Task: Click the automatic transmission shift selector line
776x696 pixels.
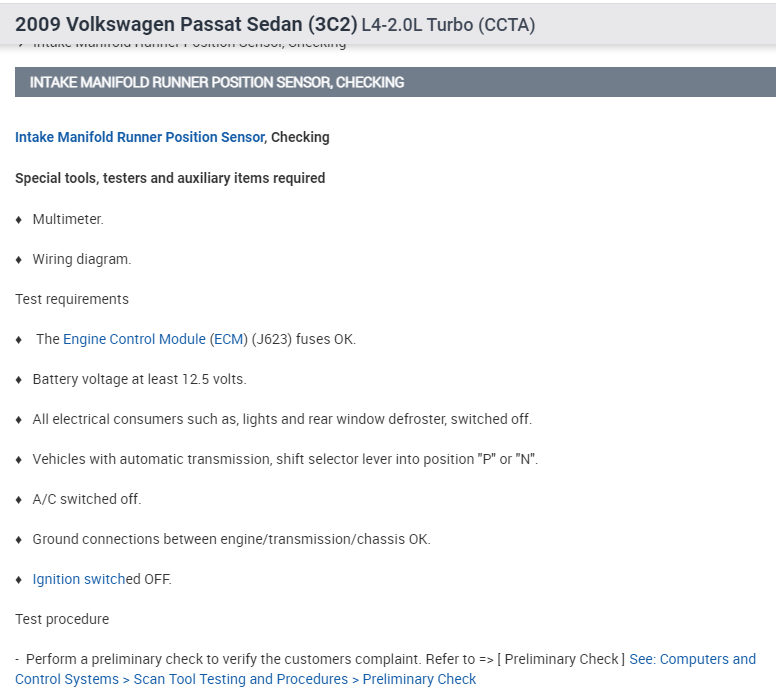Action: pyautogui.click(x=285, y=459)
